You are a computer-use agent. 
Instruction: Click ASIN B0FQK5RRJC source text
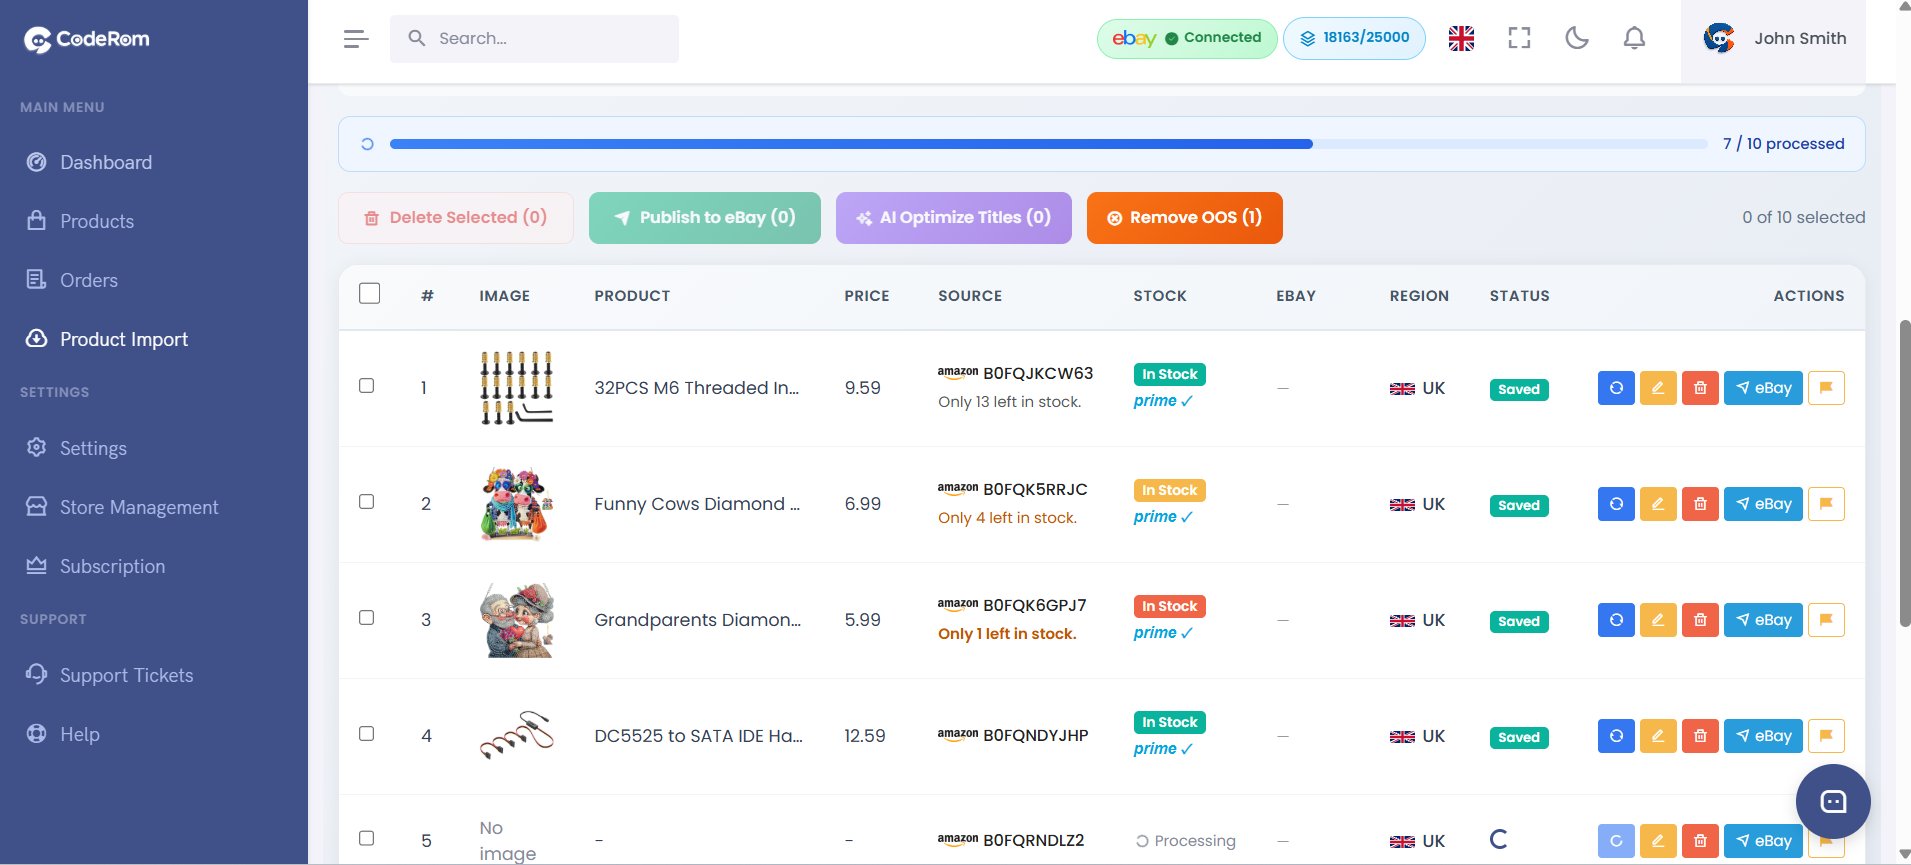coord(1035,489)
